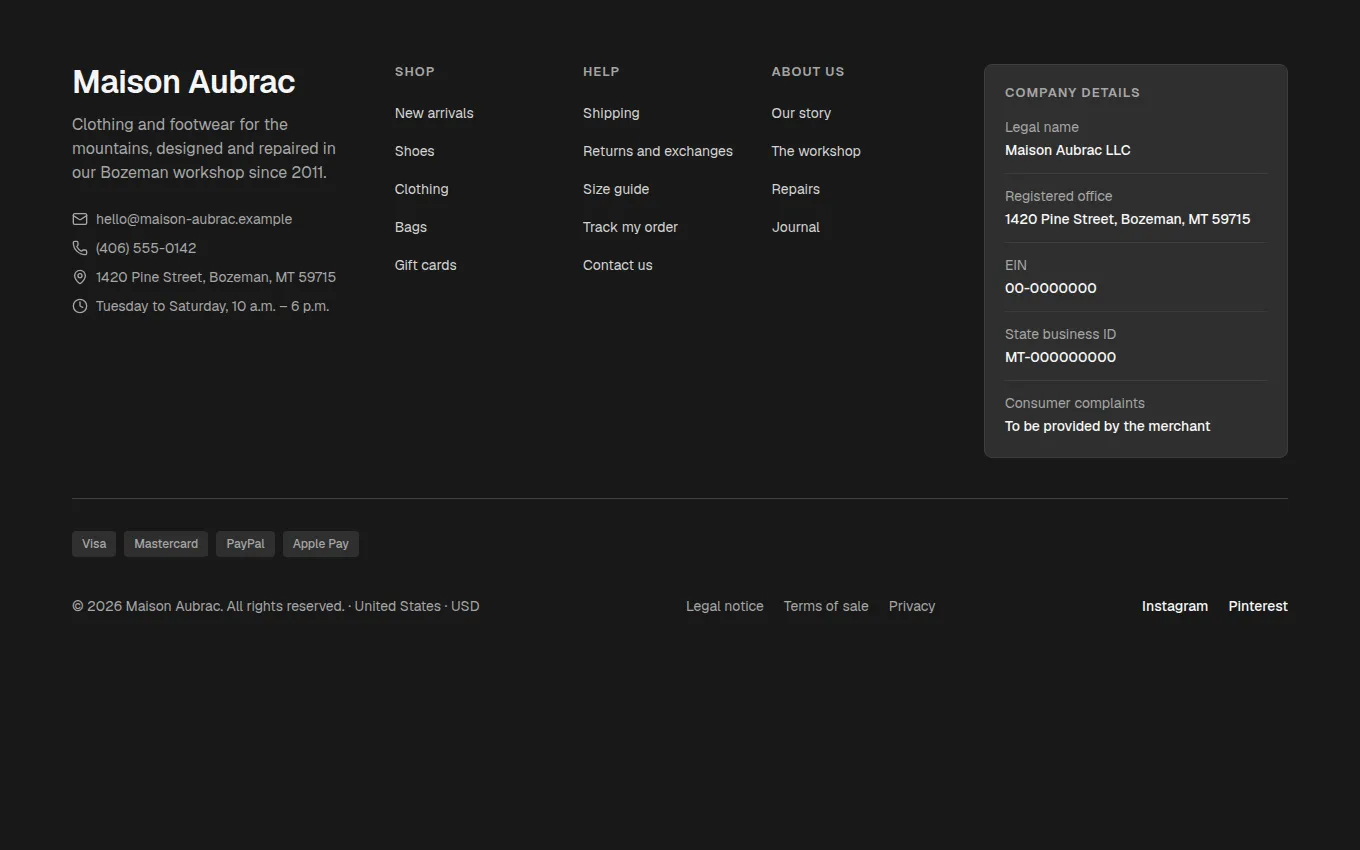Image resolution: width=1360 pixels, height=850 pixels.
Task: Read Our story page
Action: (801, 113)
